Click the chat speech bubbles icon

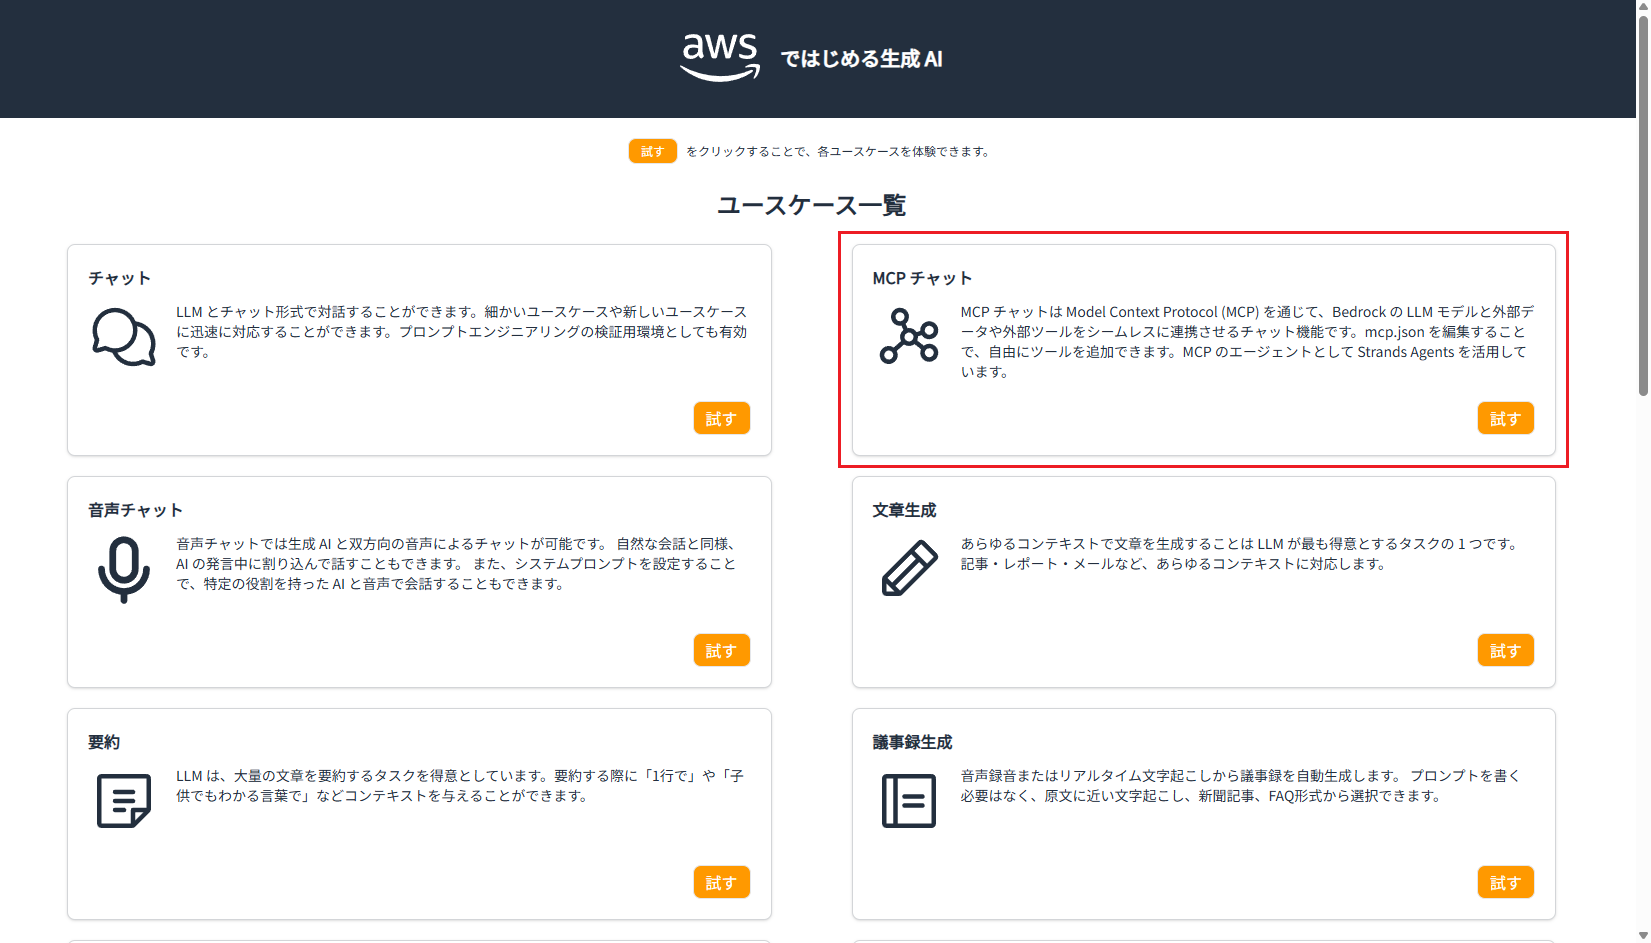[x=124, y=336]
